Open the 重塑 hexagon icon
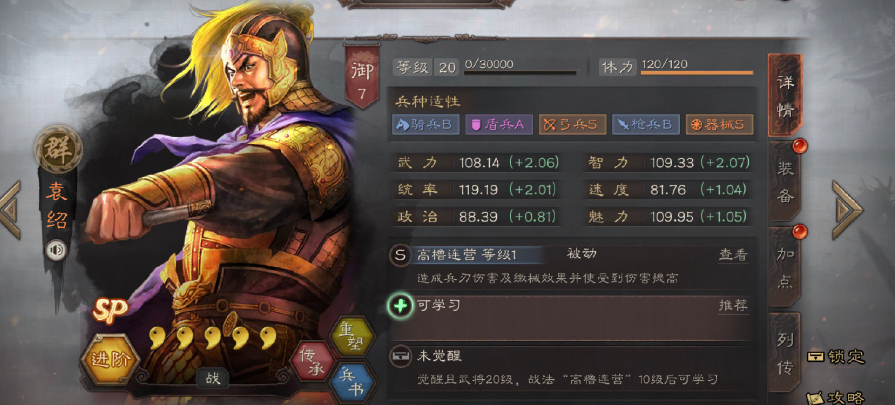 pos(352,336)
